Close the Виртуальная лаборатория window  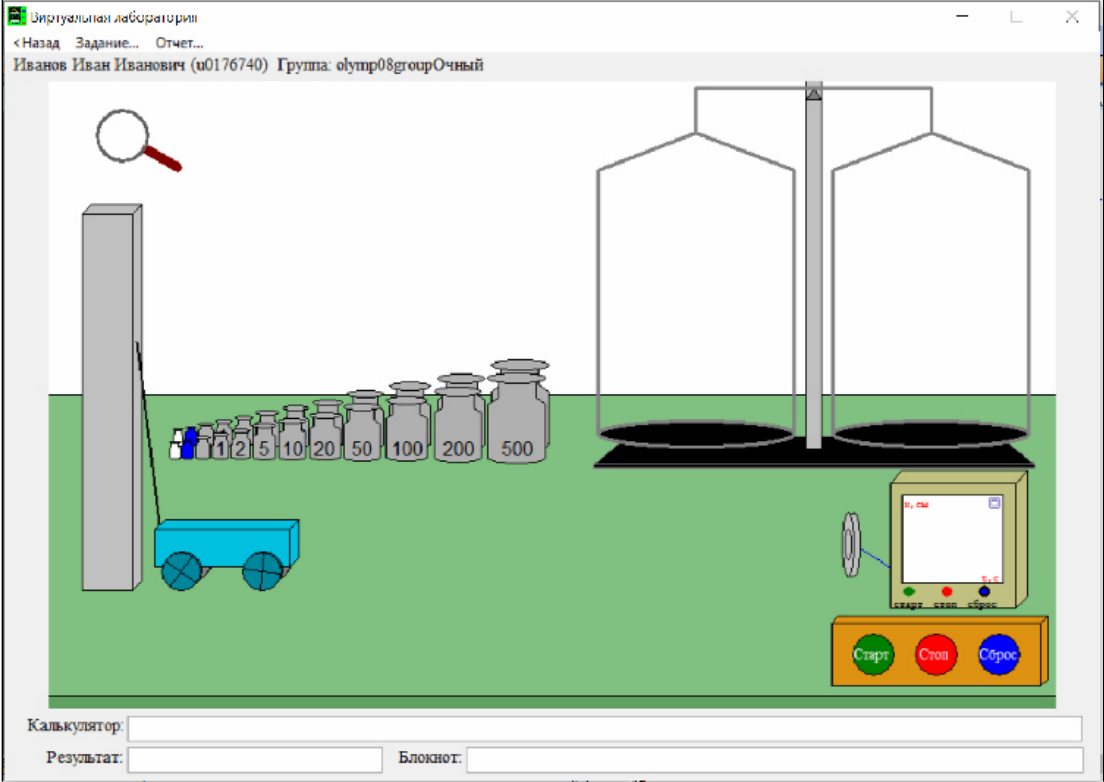pos(1072,16)
